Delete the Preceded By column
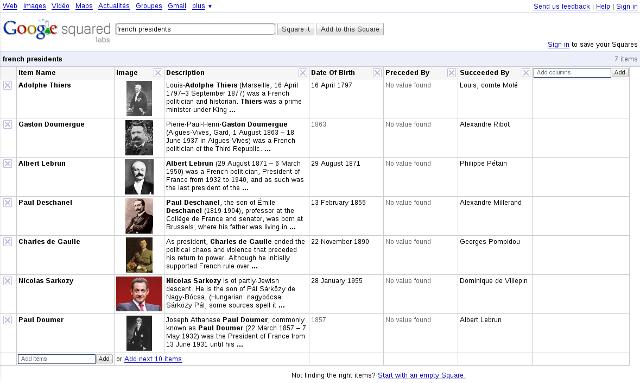Screen dimensions: 640x383 [451, 73]
